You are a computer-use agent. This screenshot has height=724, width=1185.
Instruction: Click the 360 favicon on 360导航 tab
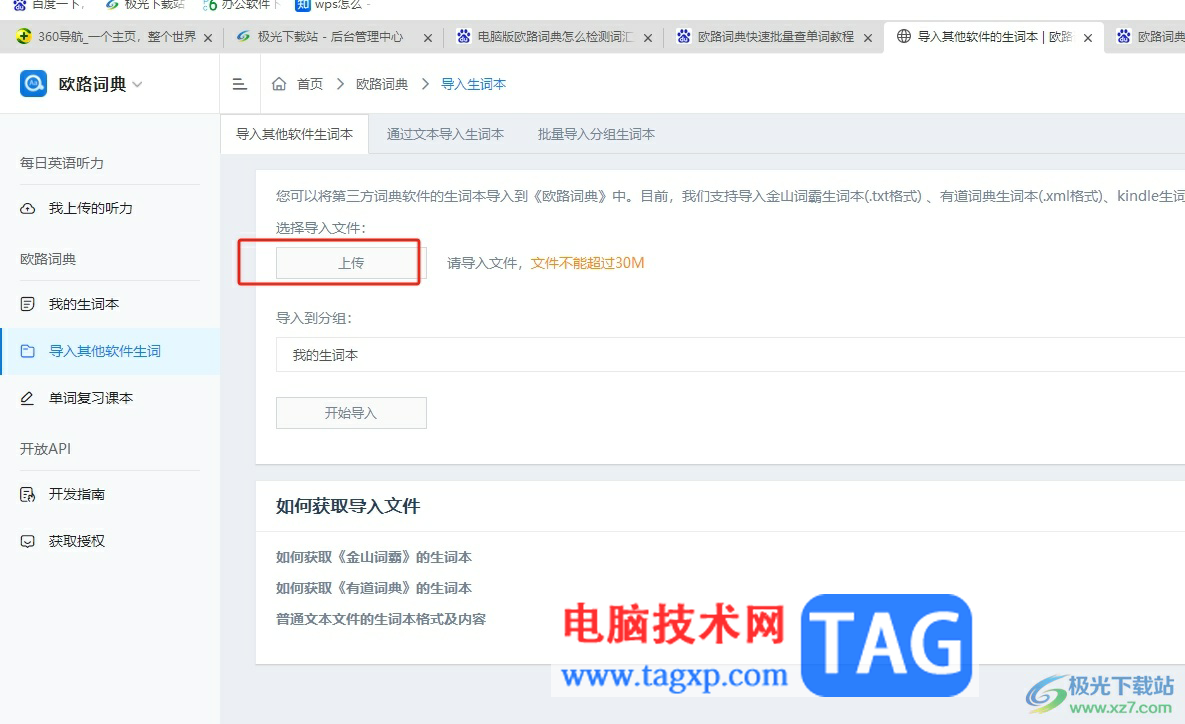[x=23, y=36]
